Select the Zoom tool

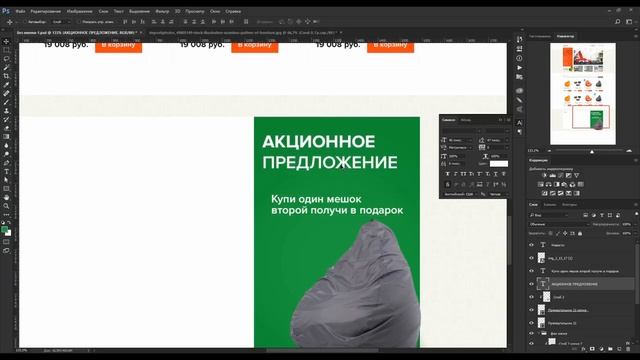[6, 206]
